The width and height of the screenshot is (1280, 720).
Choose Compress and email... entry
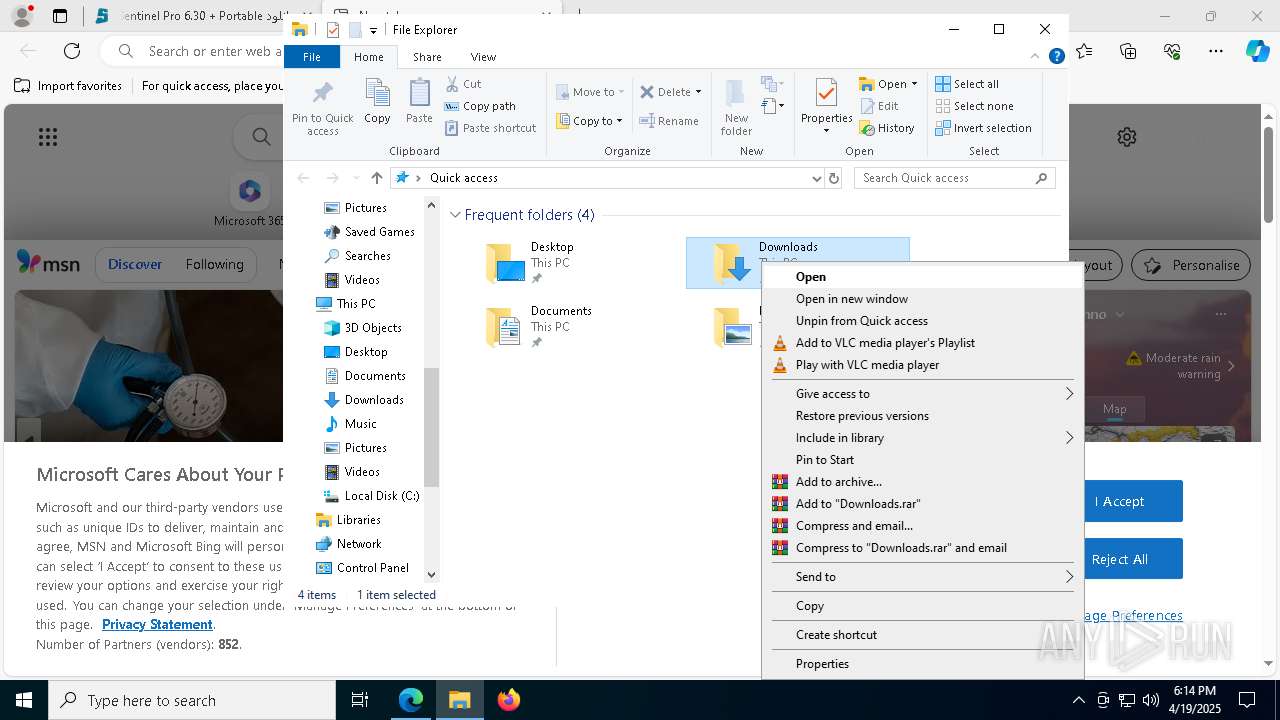point(922,526)
